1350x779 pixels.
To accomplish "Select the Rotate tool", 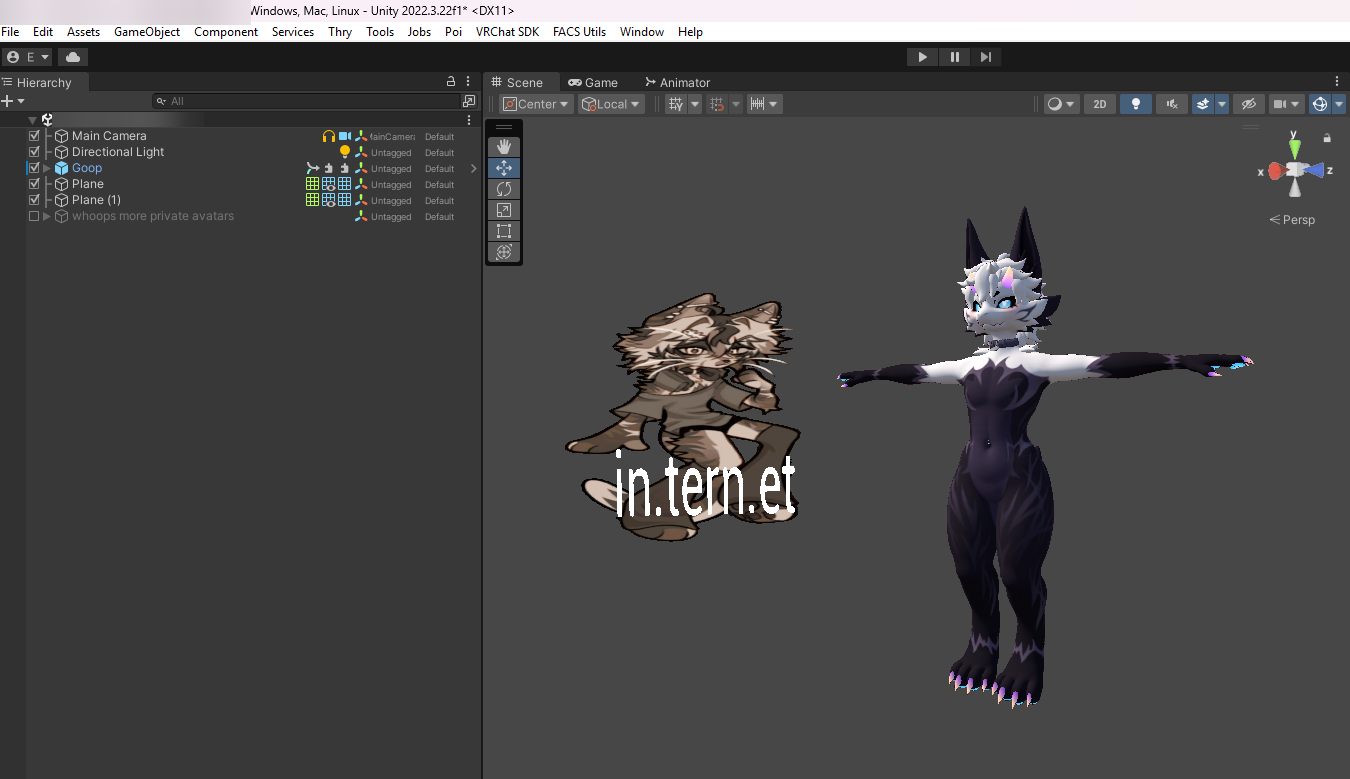I will (x=504, y=189).
